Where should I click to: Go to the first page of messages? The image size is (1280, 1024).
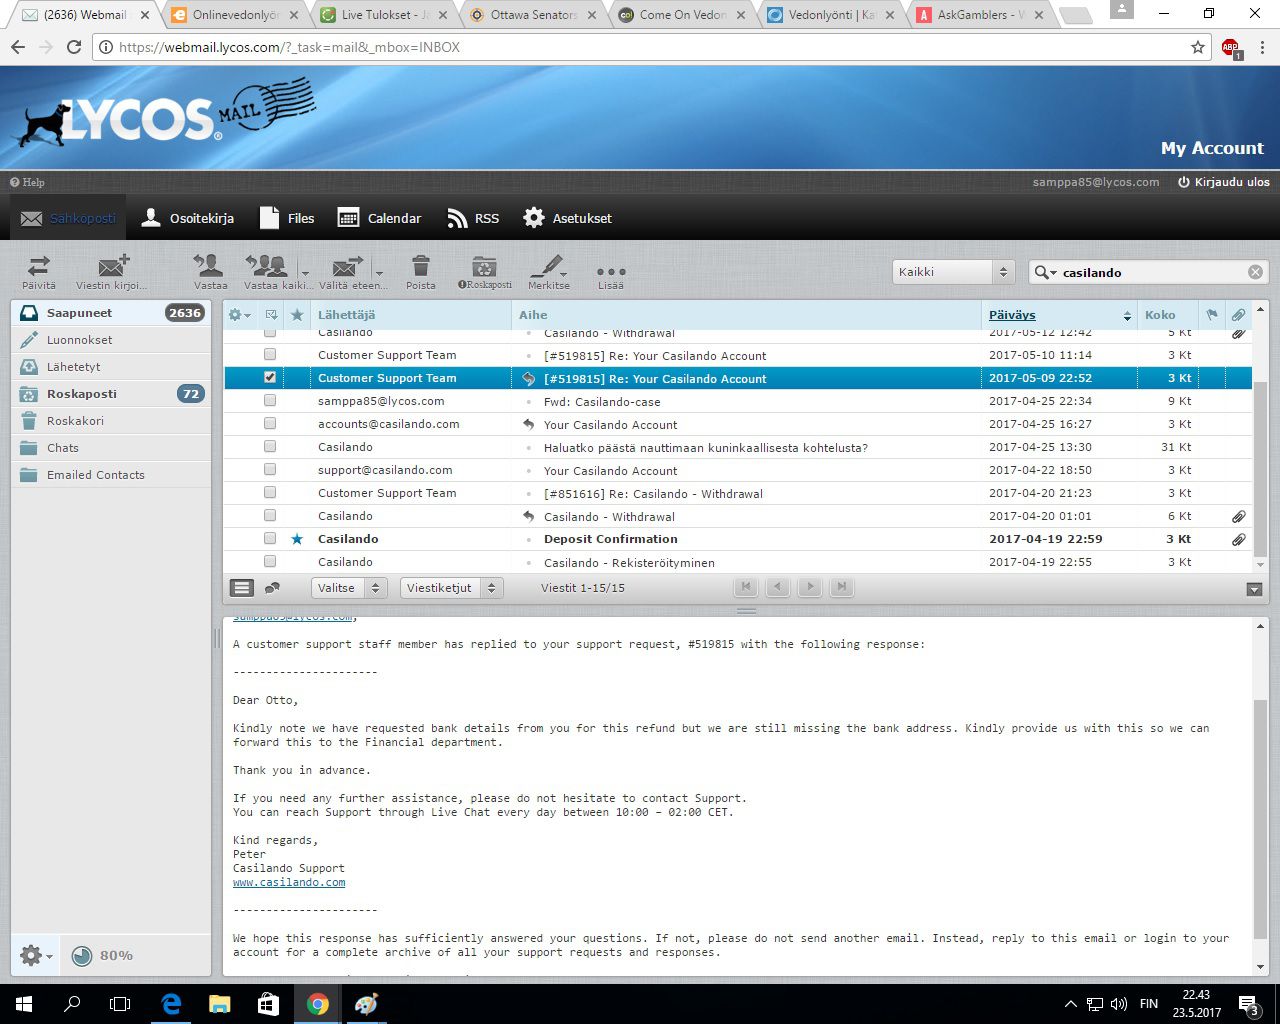tap(745, 587)
